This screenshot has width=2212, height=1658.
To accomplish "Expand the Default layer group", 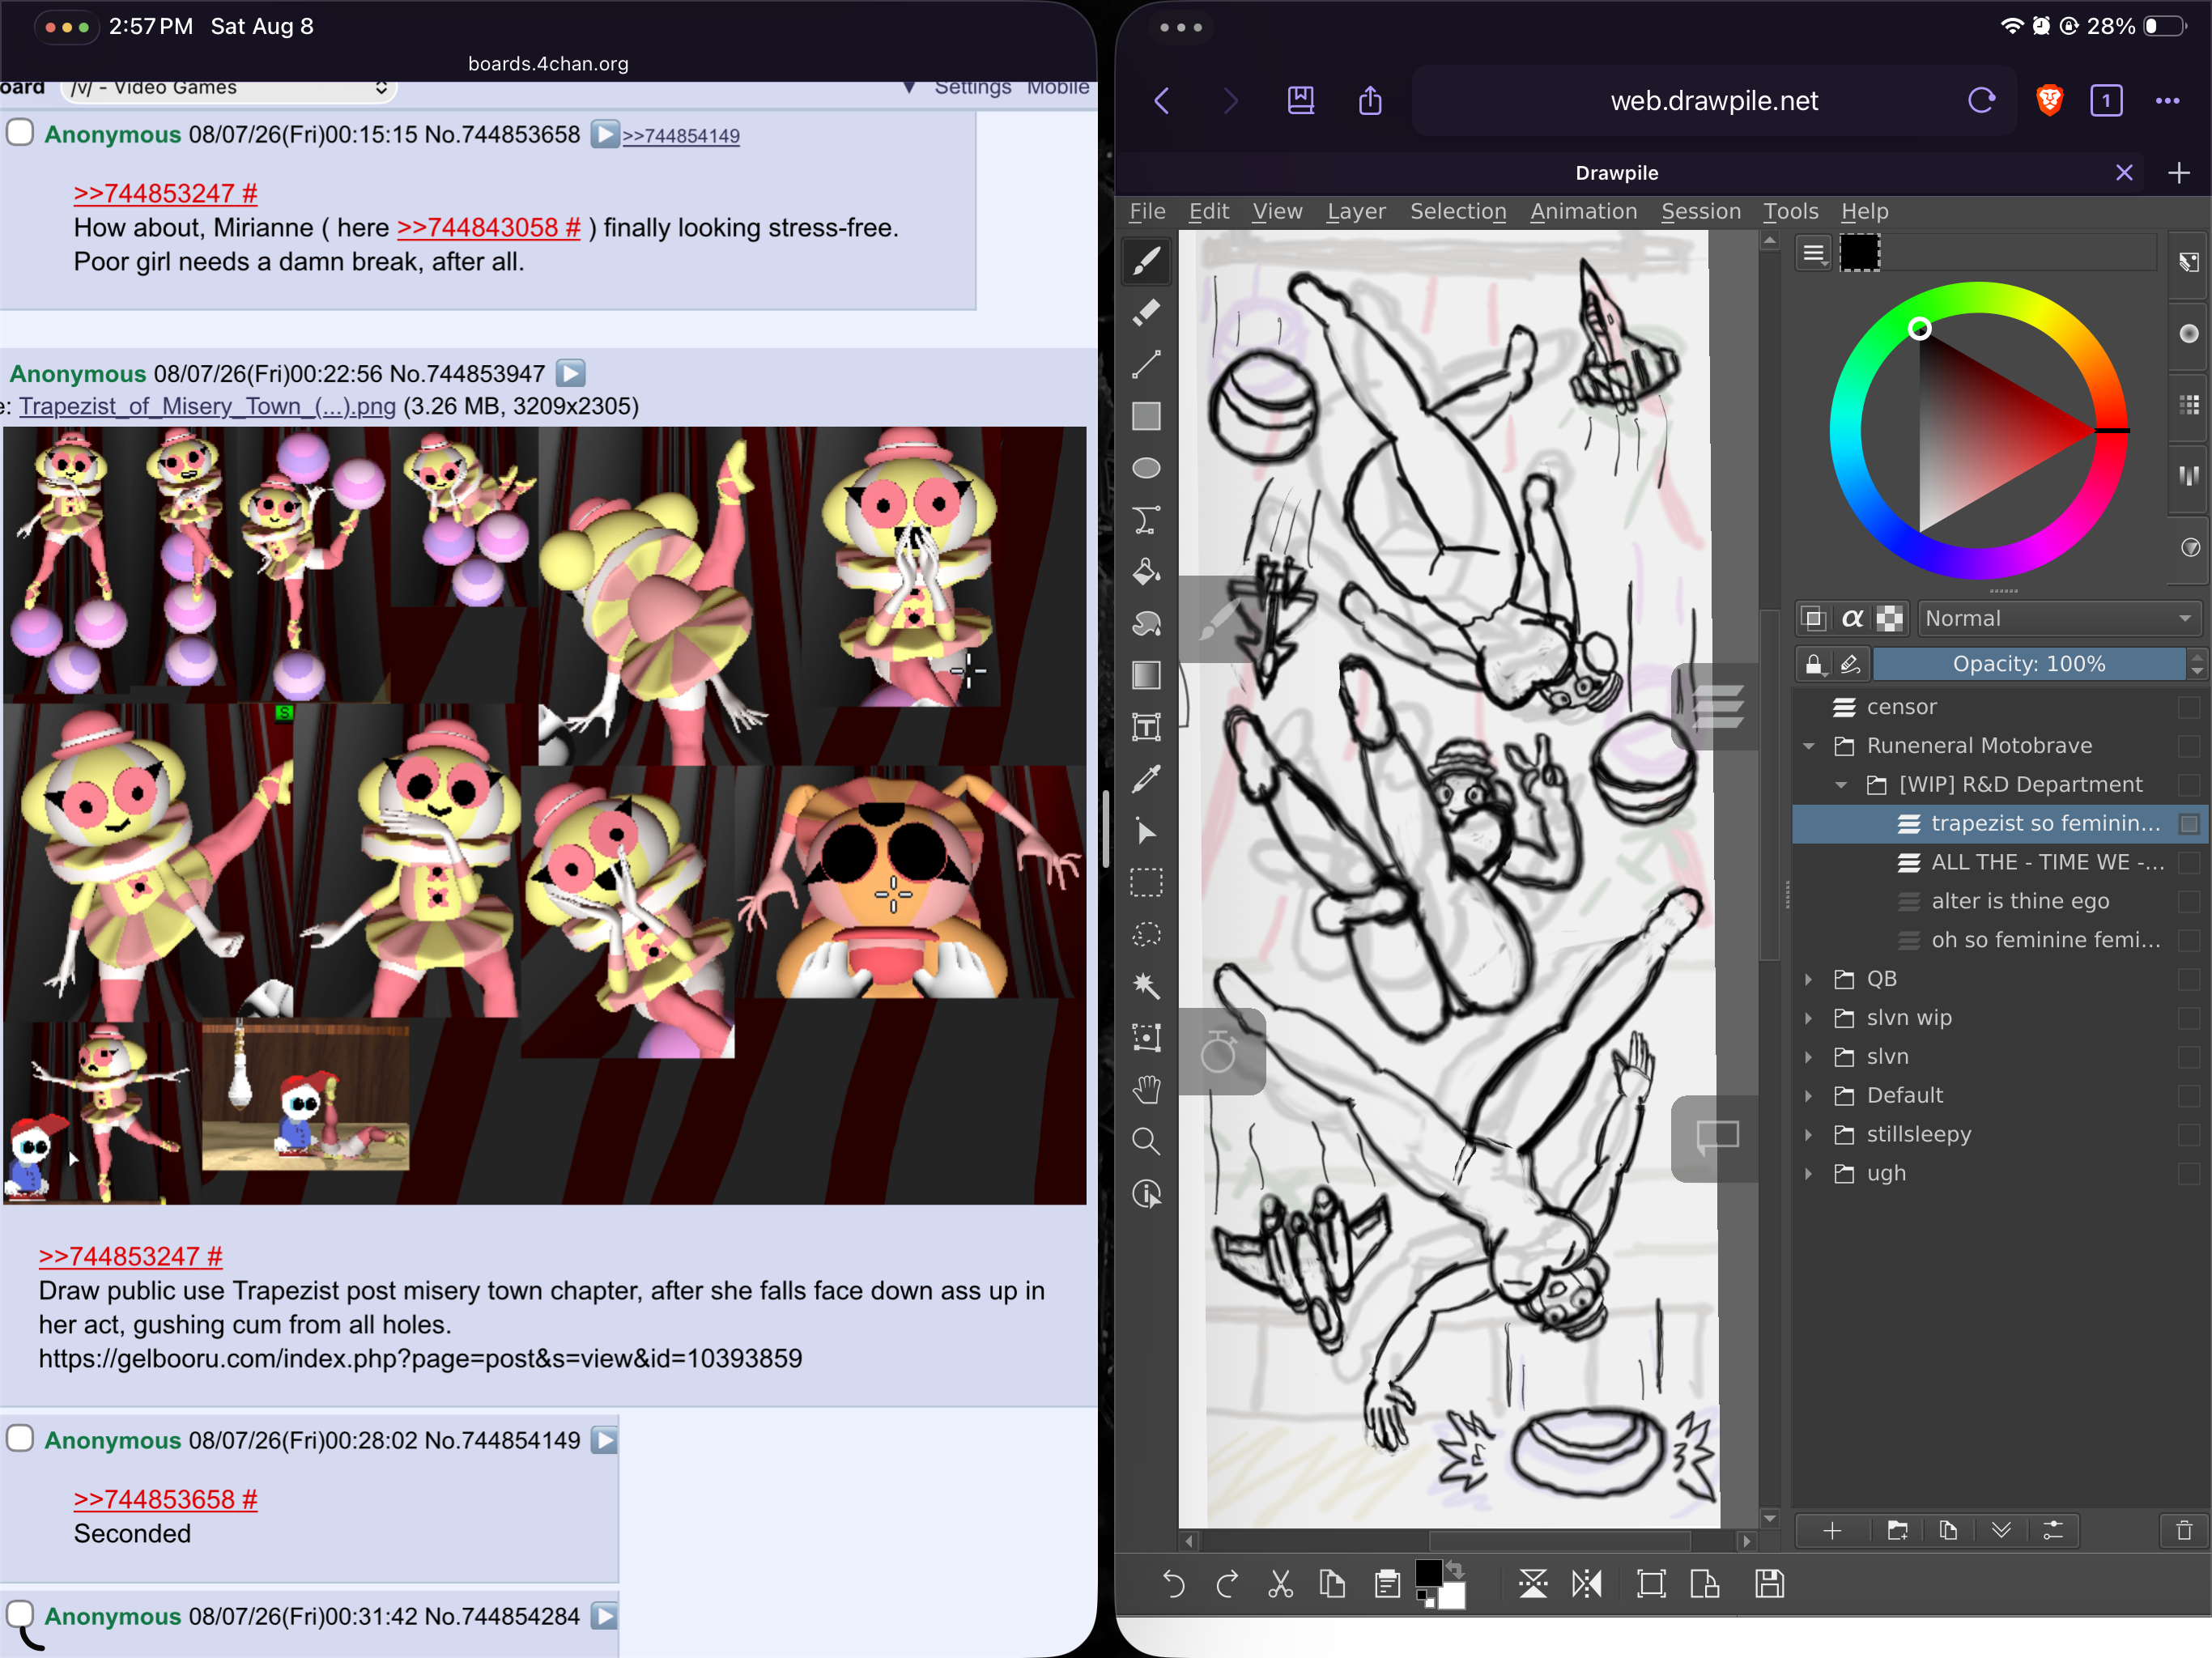I will [x=1808, y=1096].
